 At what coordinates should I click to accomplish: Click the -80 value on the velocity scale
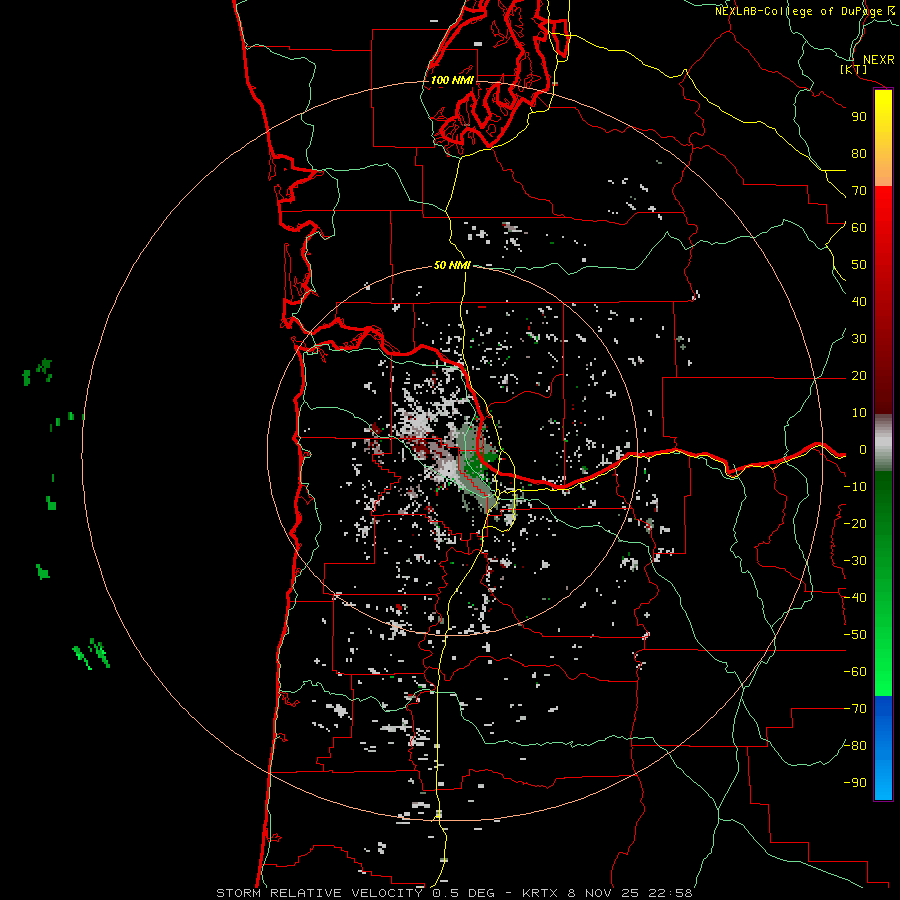[x=855, y=746]
